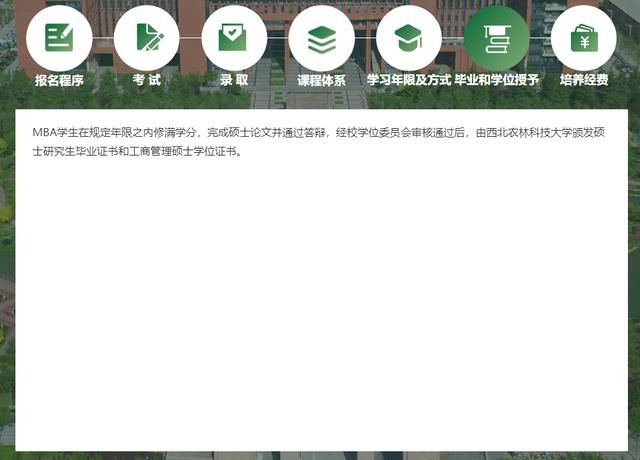Viewport: 640px width, 460px height.
Task: Switch to the 报名程序 tab label
Action: pos(59,80)
